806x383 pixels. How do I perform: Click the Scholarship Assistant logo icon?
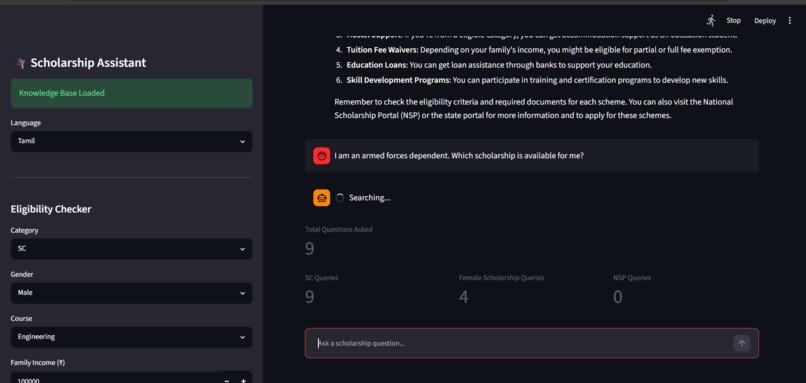click(21, 63)
